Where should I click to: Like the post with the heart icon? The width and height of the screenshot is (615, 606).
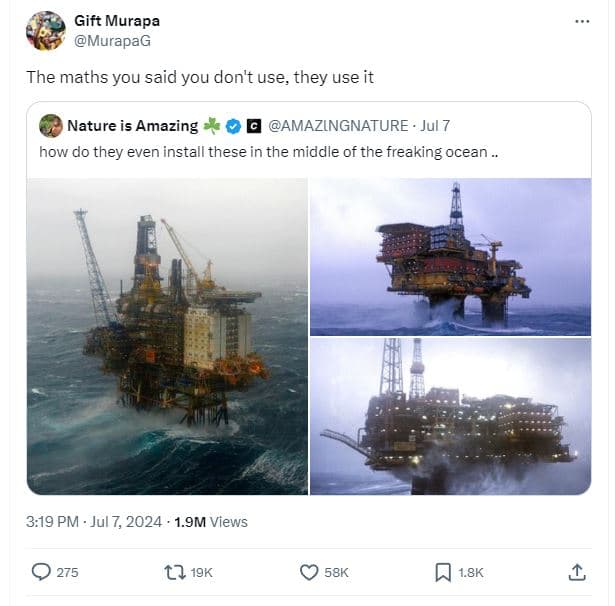pyautogui.click(x=310, y=572)
